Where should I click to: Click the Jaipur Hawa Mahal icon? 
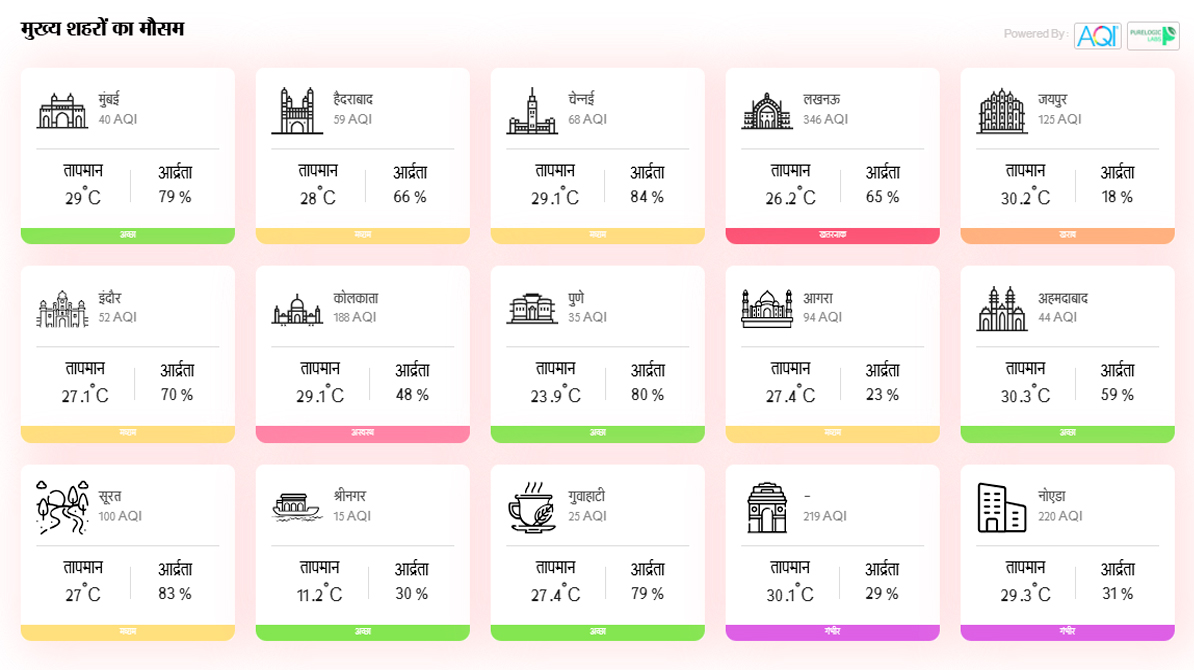click(1002, 109)
